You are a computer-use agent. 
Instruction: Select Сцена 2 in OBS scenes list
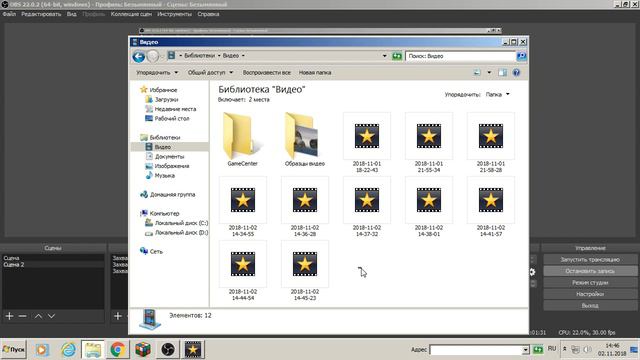(53, 264)
